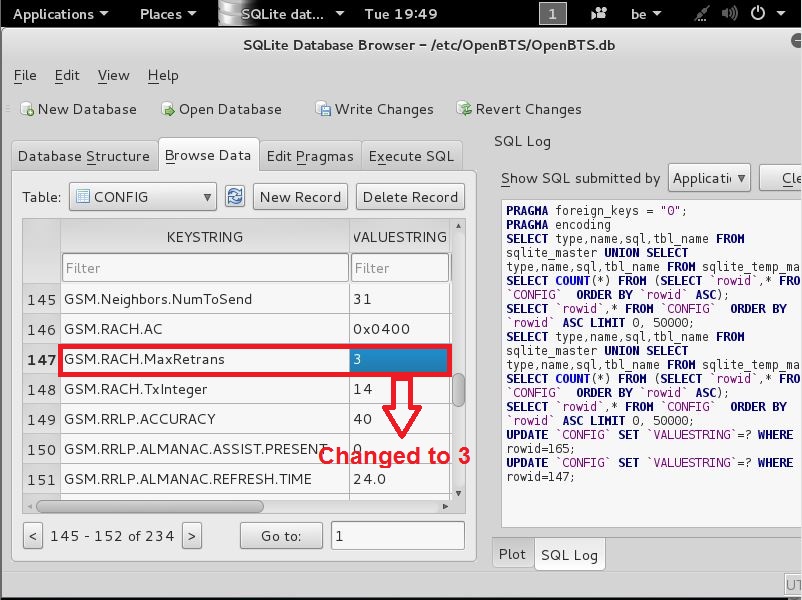Viewport: 802px width, 600px height.
Task: Refresh the table data with the refresh icon
Action: click(235, 196)
